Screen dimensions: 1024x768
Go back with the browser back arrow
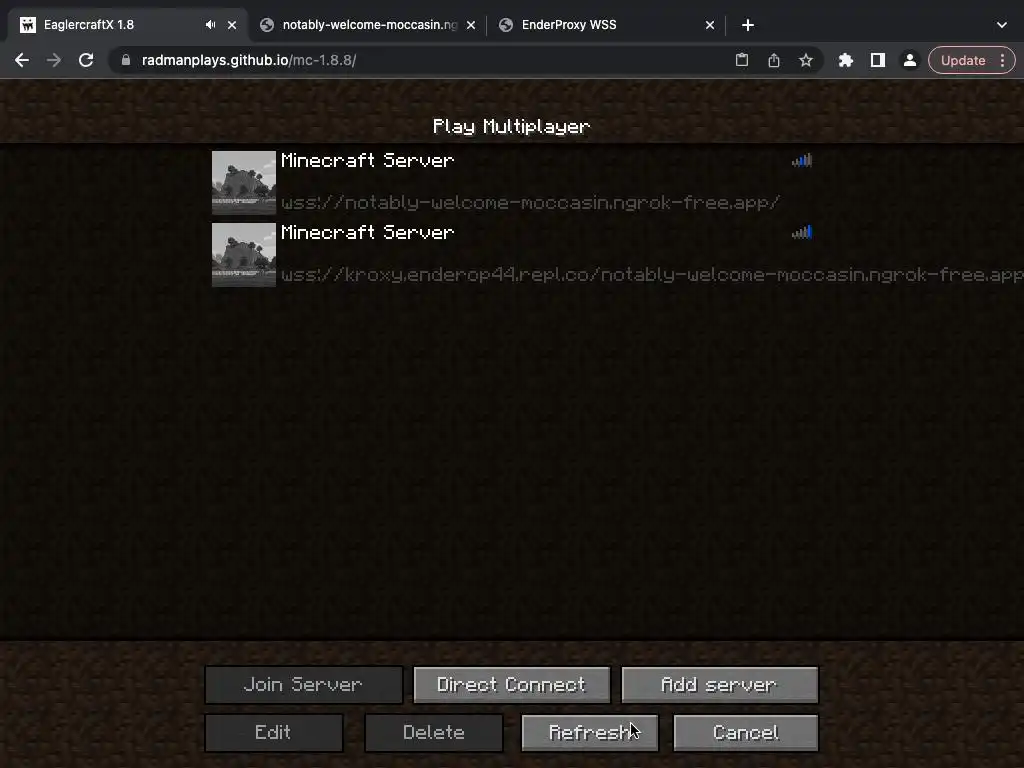(22, 60)
